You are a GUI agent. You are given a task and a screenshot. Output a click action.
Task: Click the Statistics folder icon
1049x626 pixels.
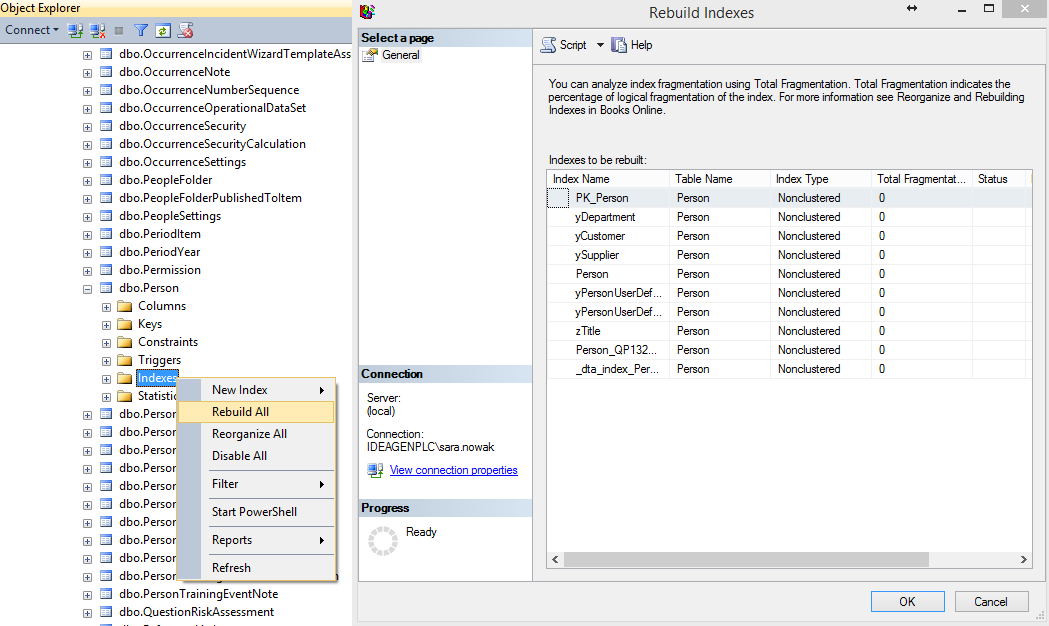tap(124, 397)
